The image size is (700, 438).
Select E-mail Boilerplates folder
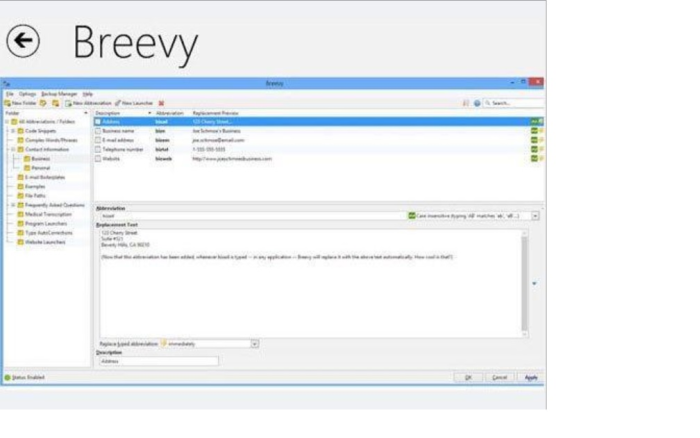point(45,177)
